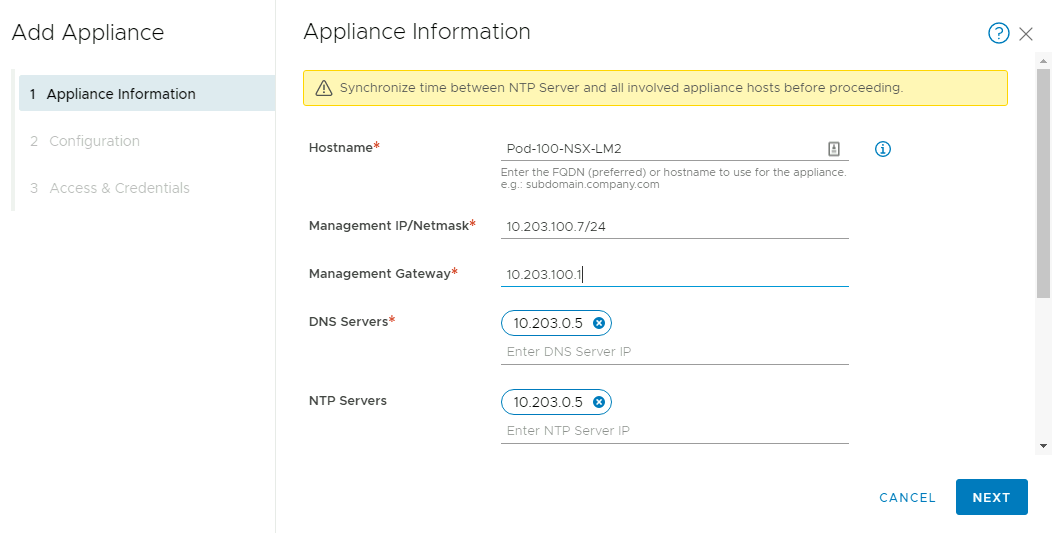Remove the 10.203.0.5 DNS server chip
The width and height of the screenshot is (1052, 533).
click(x=599, y=323)
